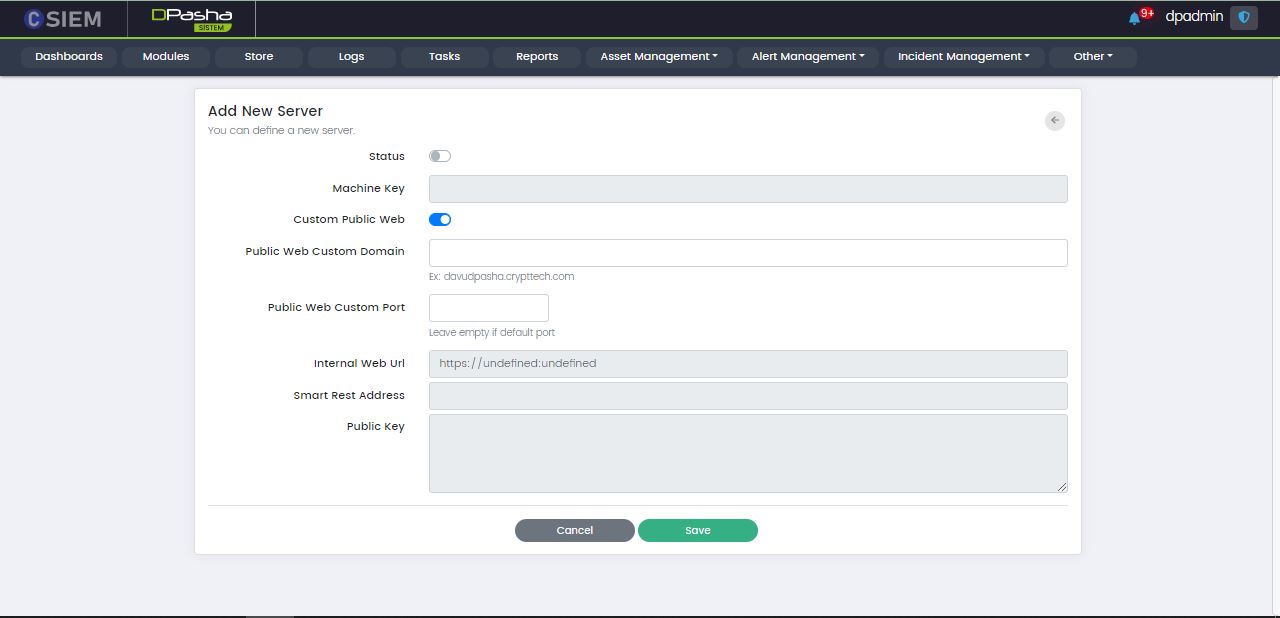Click the CSIEM logo
The width and height of the screenshot is (1280, 618).
pyautogui.click(x=63, y=18)
